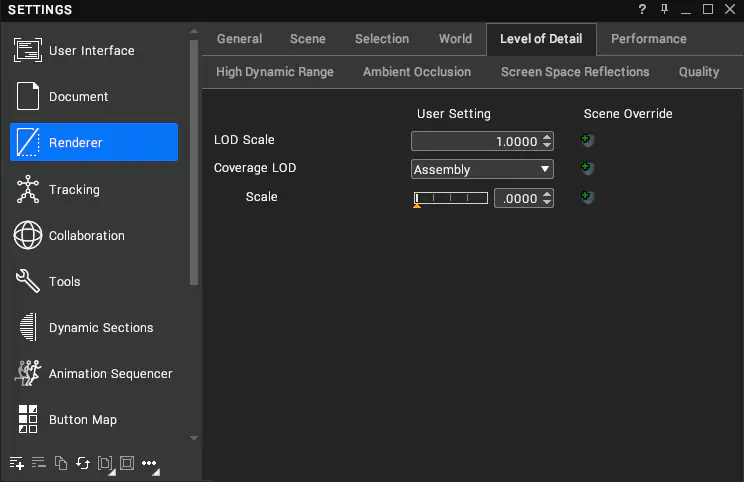744x482 pixels.
Task: Switch to the World tab
Action: 456,39
